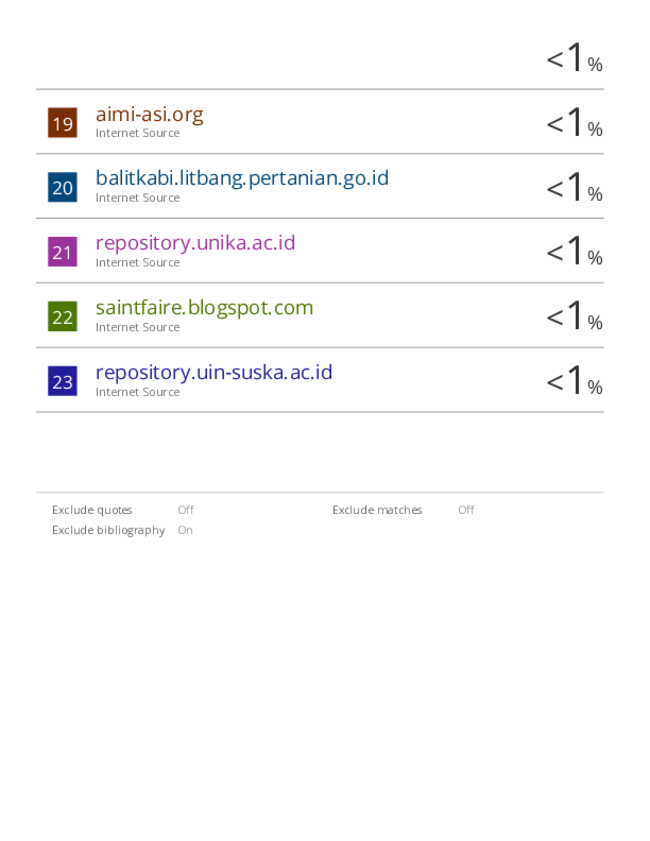Viewport: 650px width, 841px height.
Task: Select the Exclude matches label
Action: point(377,510)
